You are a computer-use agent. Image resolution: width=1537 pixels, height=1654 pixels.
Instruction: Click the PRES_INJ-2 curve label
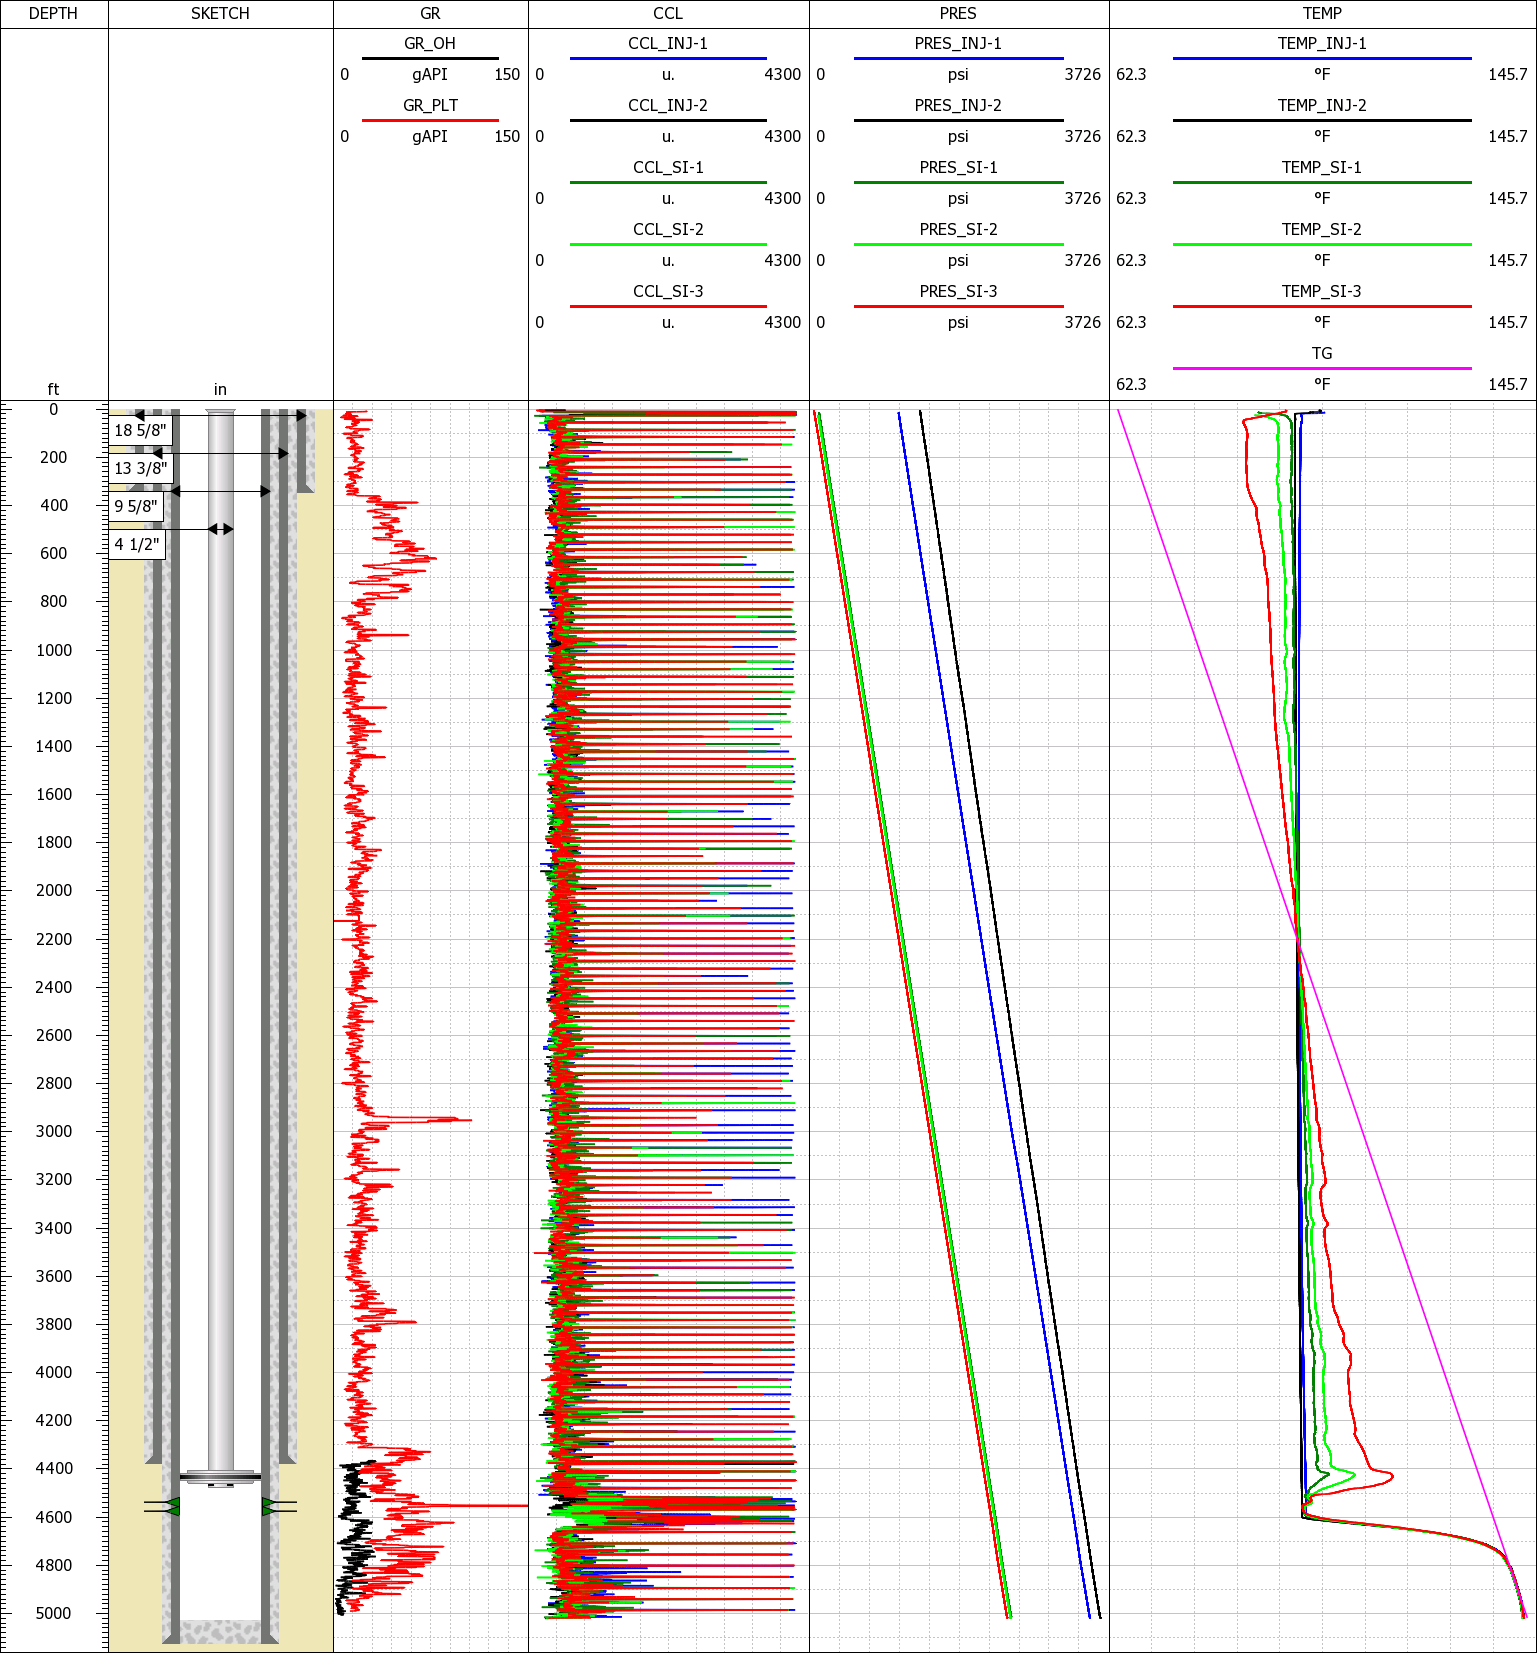(958, 105)
